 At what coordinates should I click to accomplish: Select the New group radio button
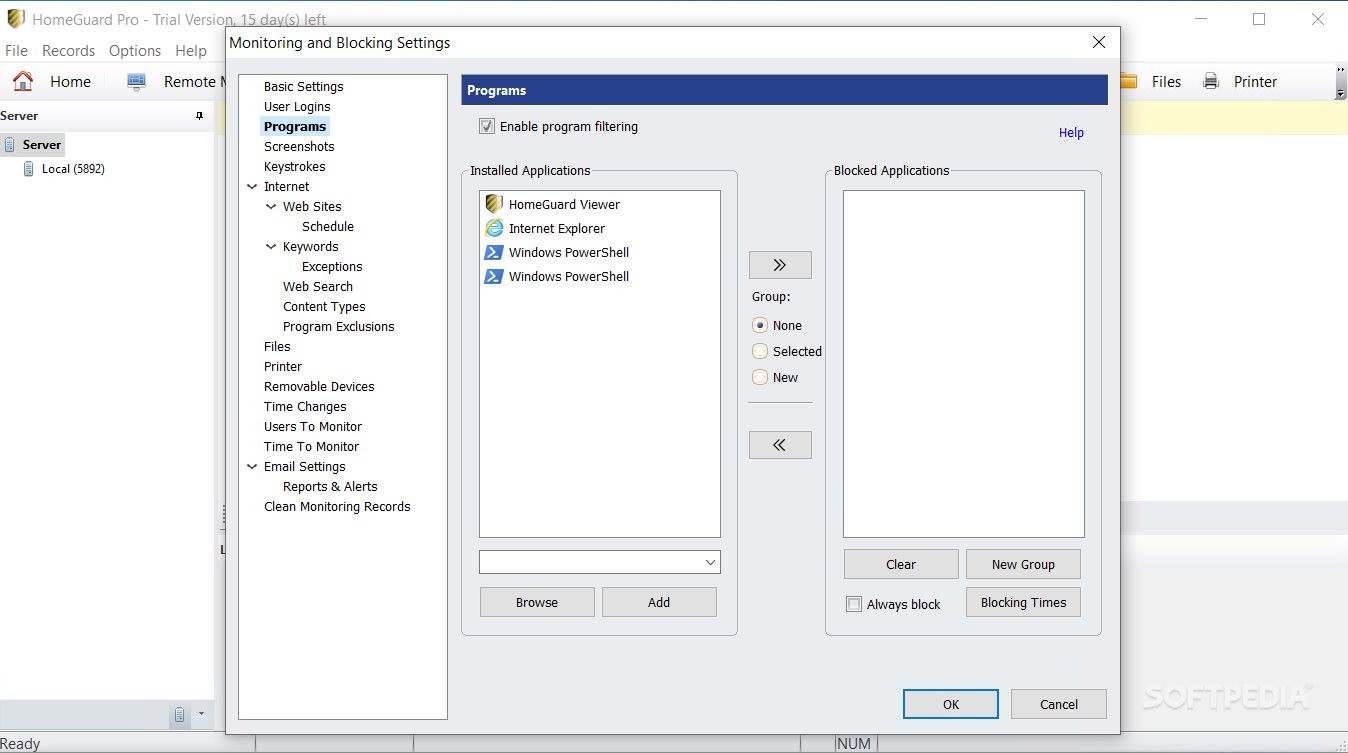(760, 377)
